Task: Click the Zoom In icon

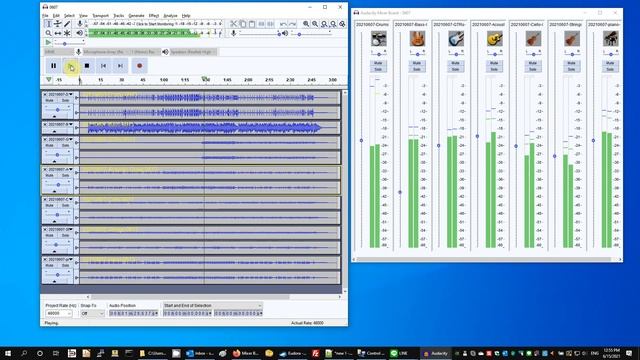Action: click(x=306, y=24)
